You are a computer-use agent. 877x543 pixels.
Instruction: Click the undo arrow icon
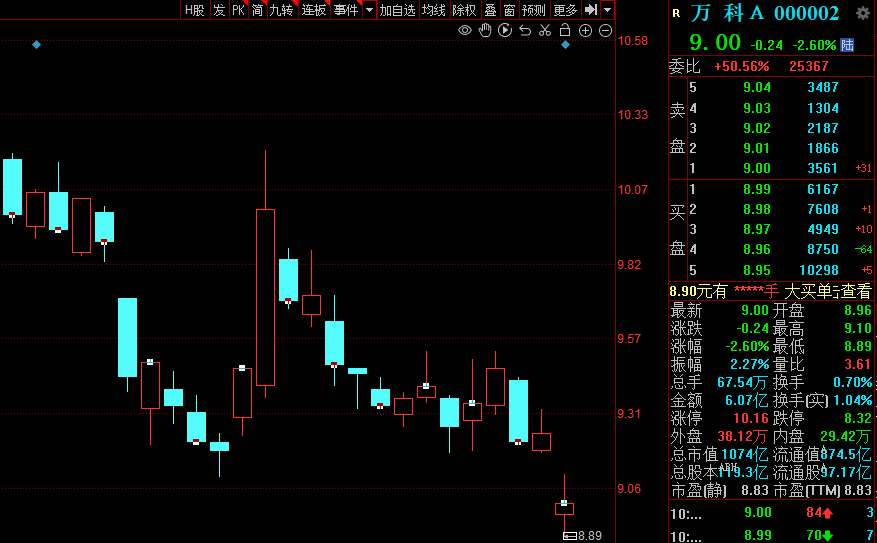click(x=525, y=30)
